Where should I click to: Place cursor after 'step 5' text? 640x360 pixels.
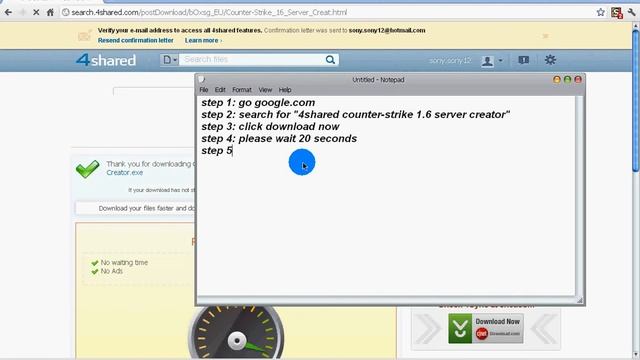pyautogui.click(x=233, y=151)
